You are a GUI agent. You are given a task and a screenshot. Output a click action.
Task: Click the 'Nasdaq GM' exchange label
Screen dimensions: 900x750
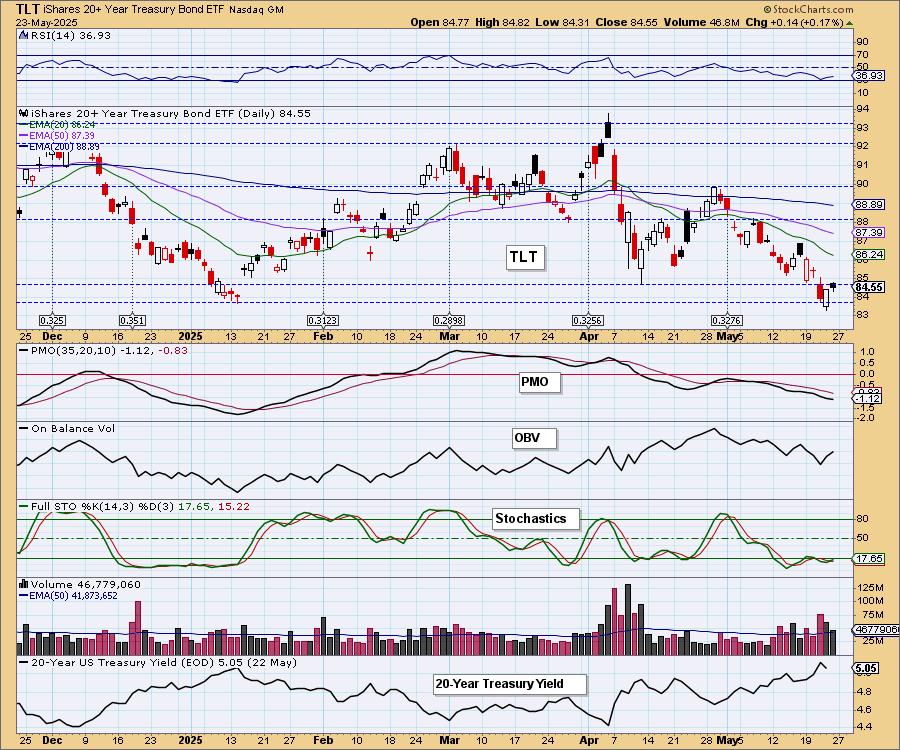[x=256, y=10]
